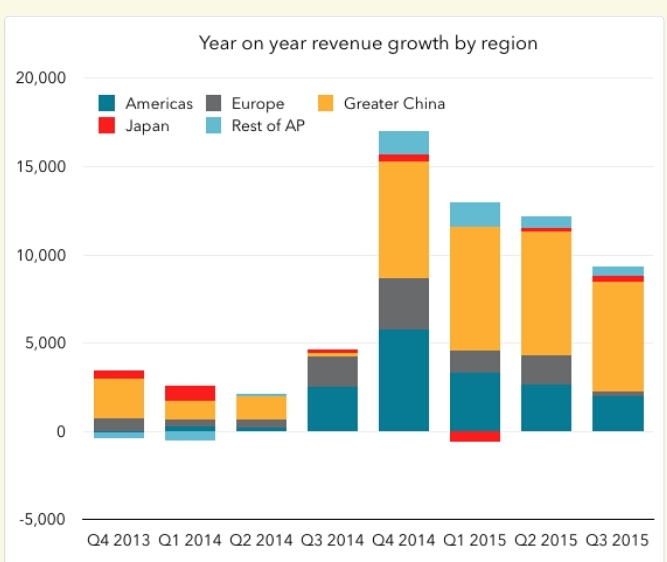Select Q2 2015 Americas teal segment
This screenshot has height=562, width=667.
pyautogui.click(x=546, y=408)
